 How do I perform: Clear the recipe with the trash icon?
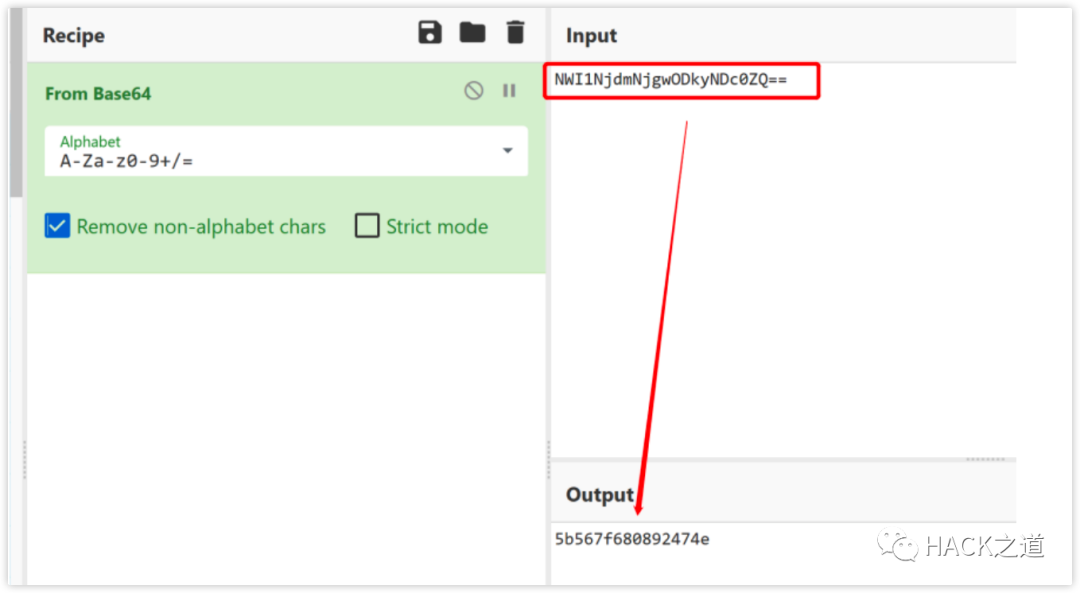pos(515,33)
